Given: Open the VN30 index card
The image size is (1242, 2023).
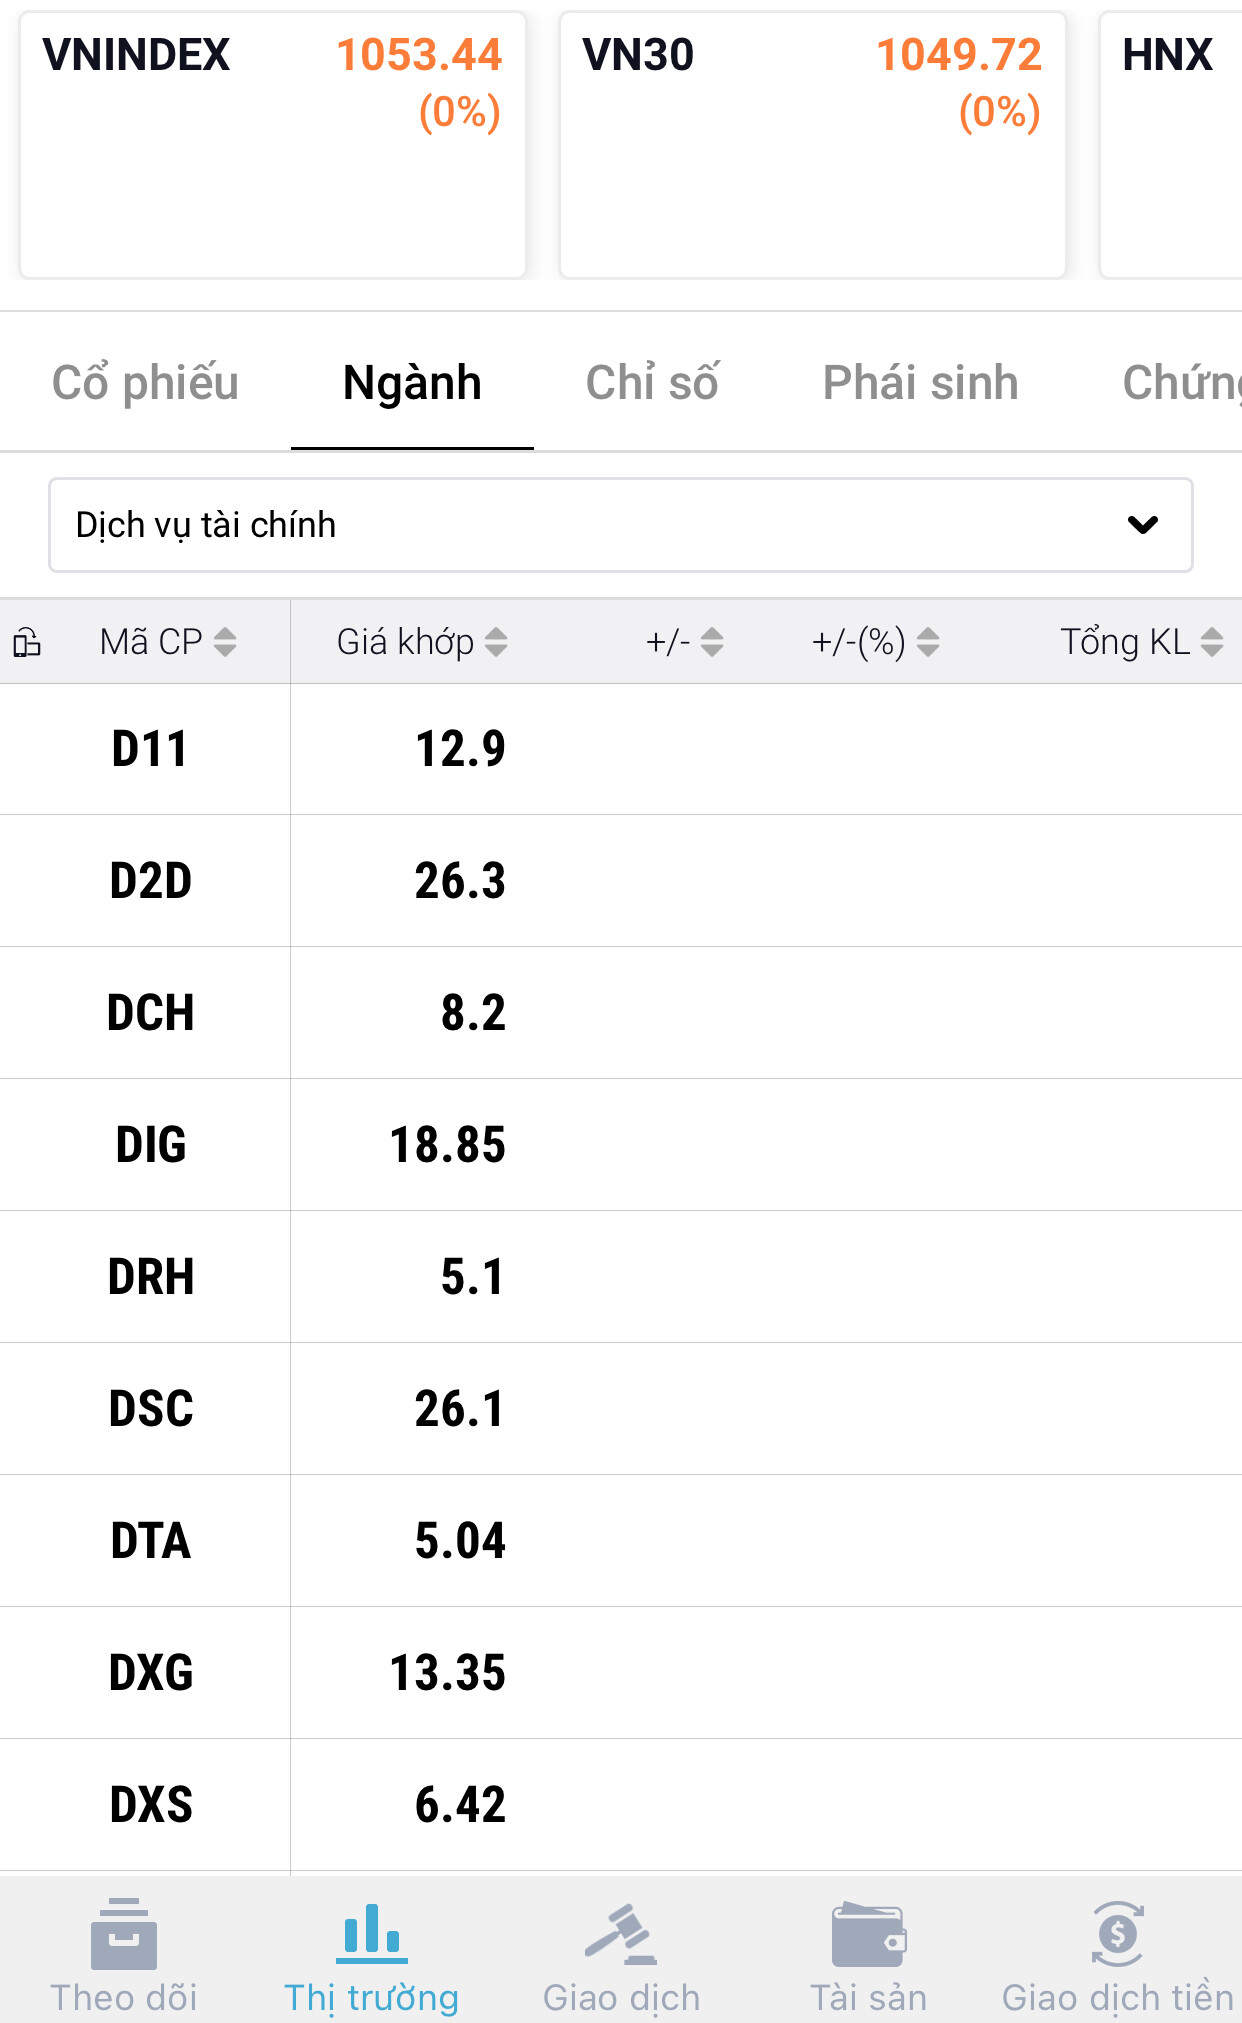Looking at the screenshot, I should tap(812, 144).
